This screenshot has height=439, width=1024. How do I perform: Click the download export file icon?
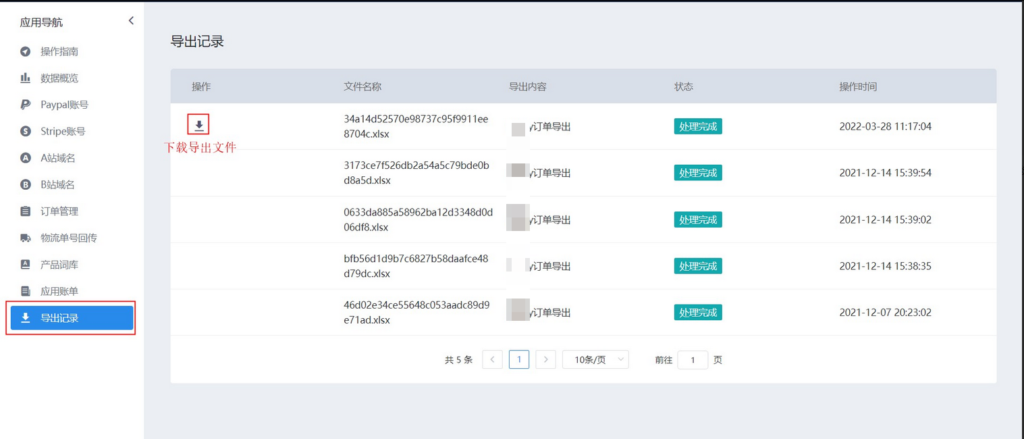[x=199, y=125]
